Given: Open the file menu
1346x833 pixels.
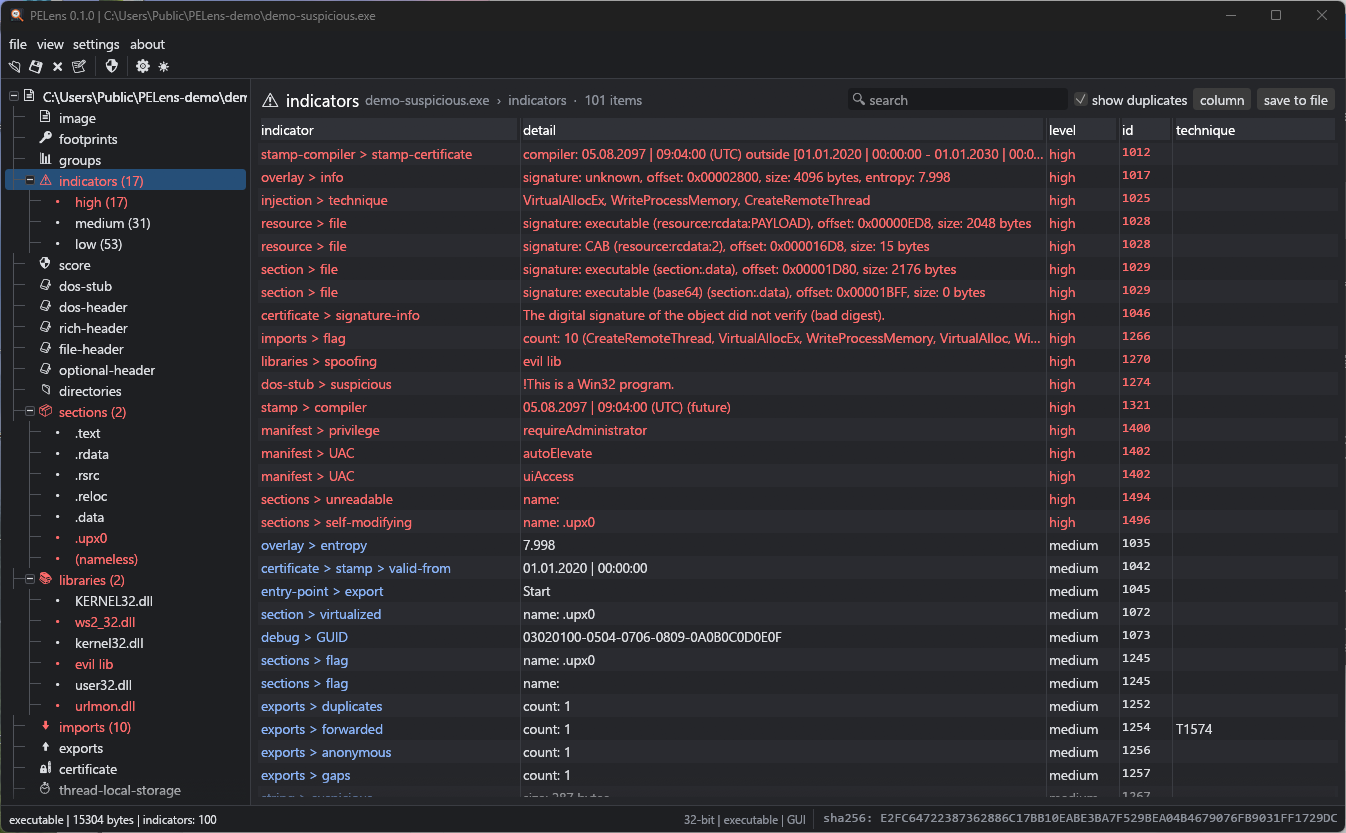Looking at the screenshot, I should tap(18, 44).
